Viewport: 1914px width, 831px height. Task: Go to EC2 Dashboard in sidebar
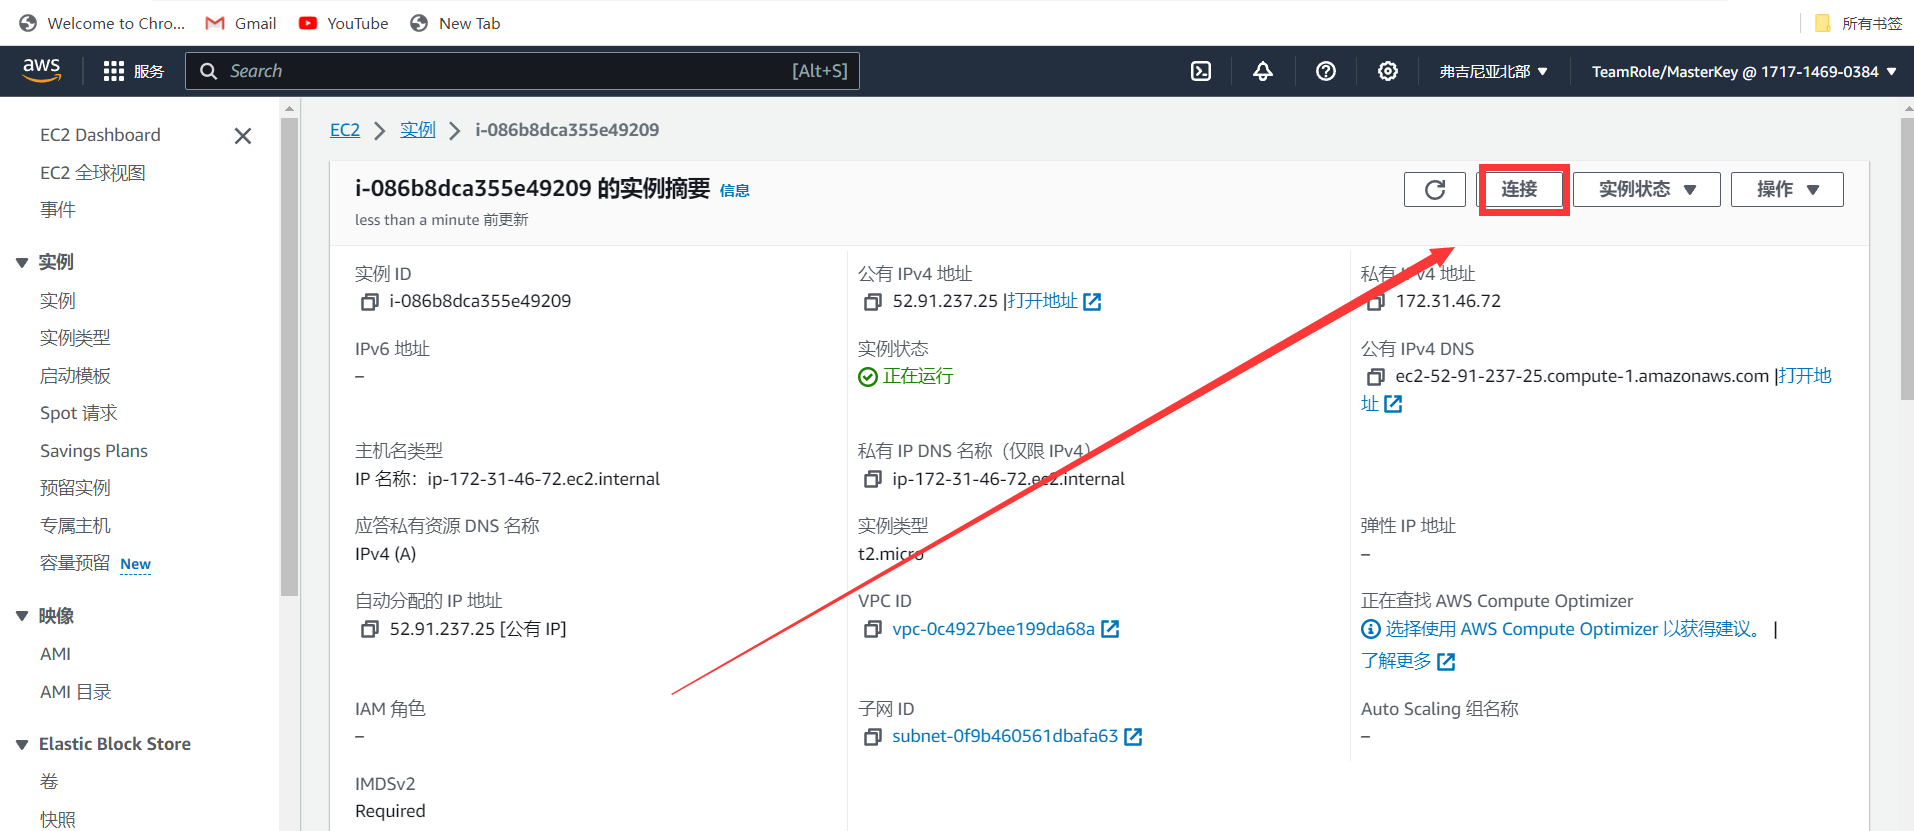click(100, 135)
